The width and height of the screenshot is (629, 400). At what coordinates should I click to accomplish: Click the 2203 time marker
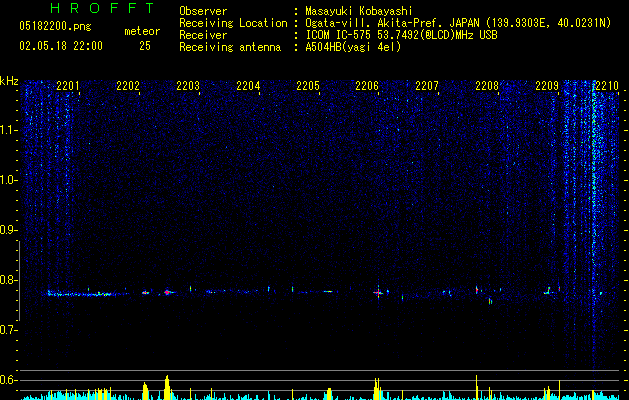pos(188,86)
